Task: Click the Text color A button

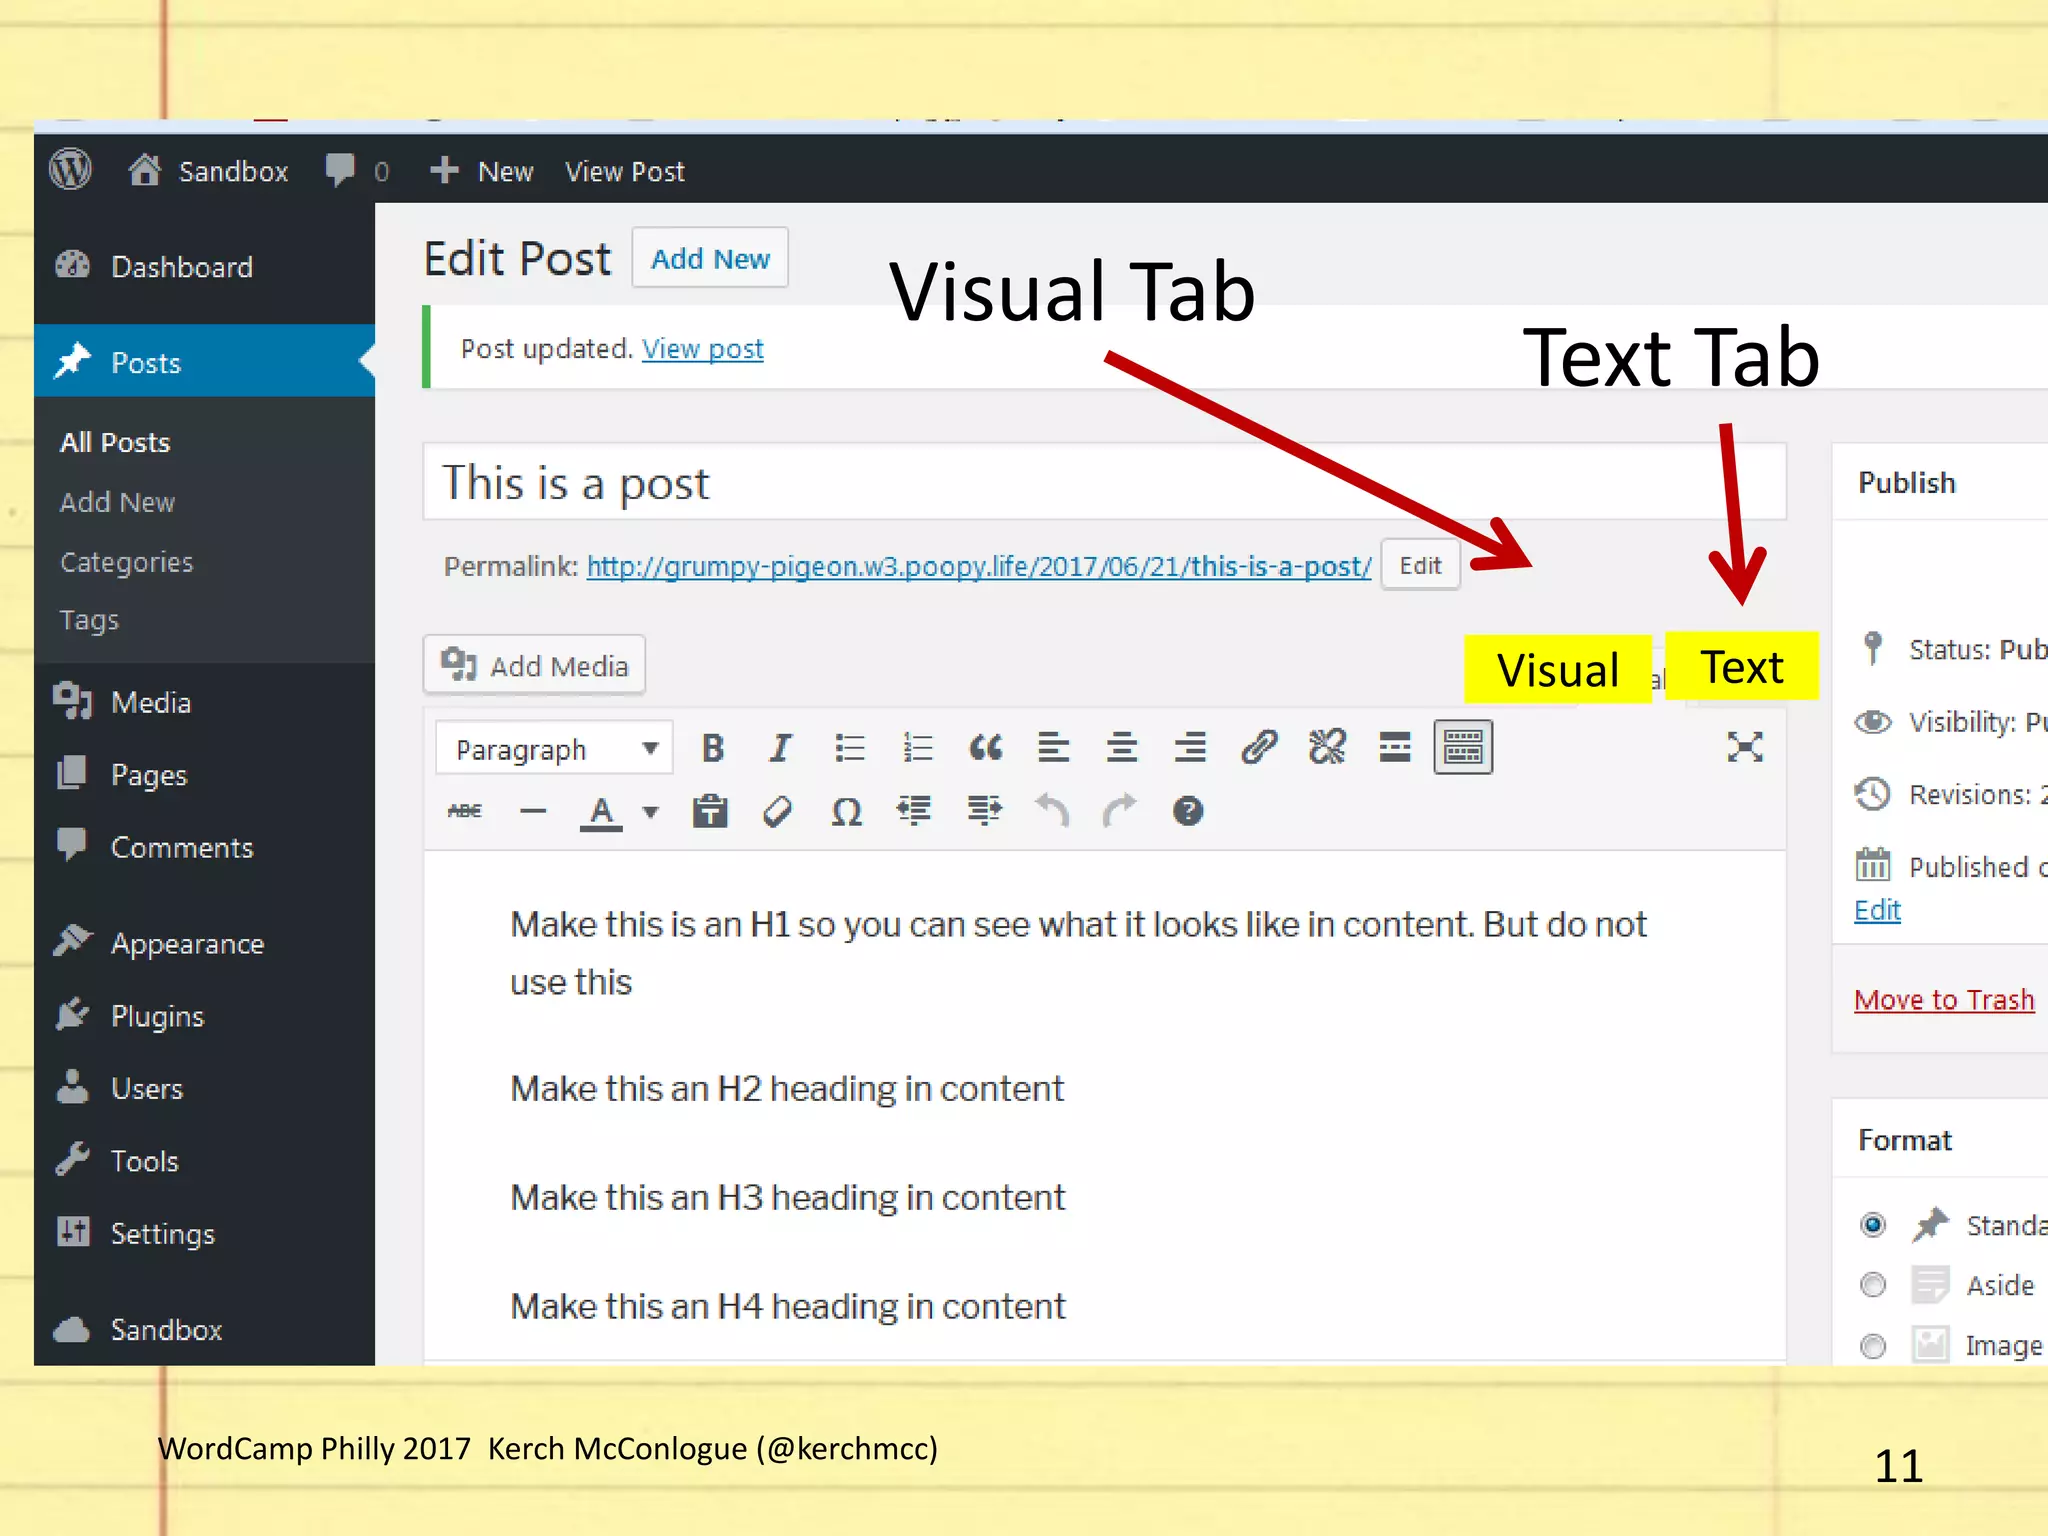Action: pos(601,812)
